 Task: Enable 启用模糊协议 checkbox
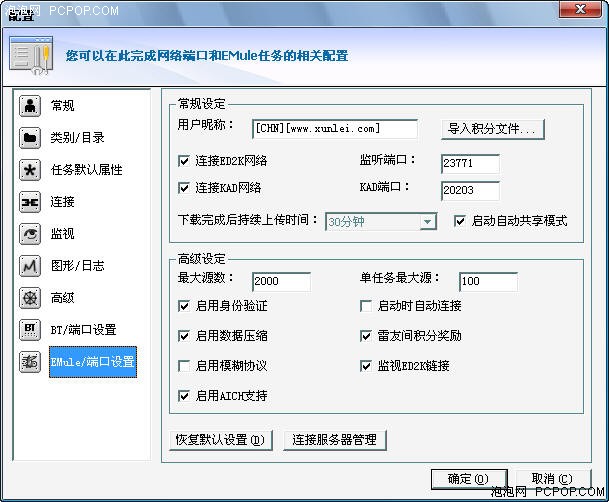[x=184, y=366]
